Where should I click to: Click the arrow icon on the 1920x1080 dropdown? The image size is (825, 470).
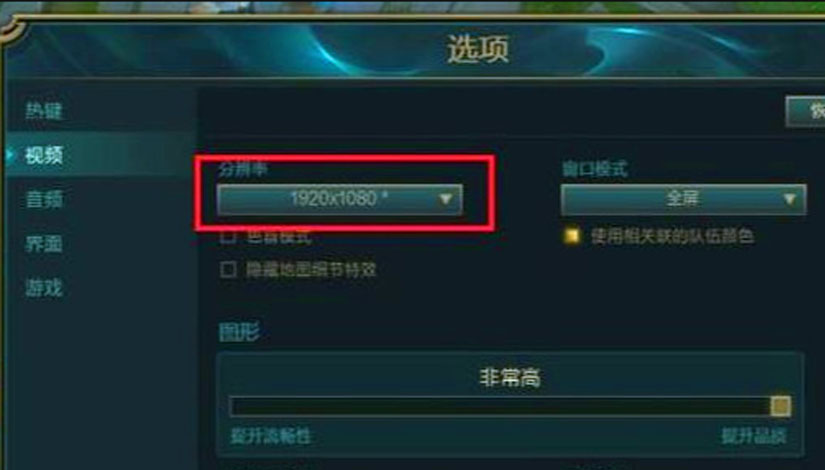point(445,199)
